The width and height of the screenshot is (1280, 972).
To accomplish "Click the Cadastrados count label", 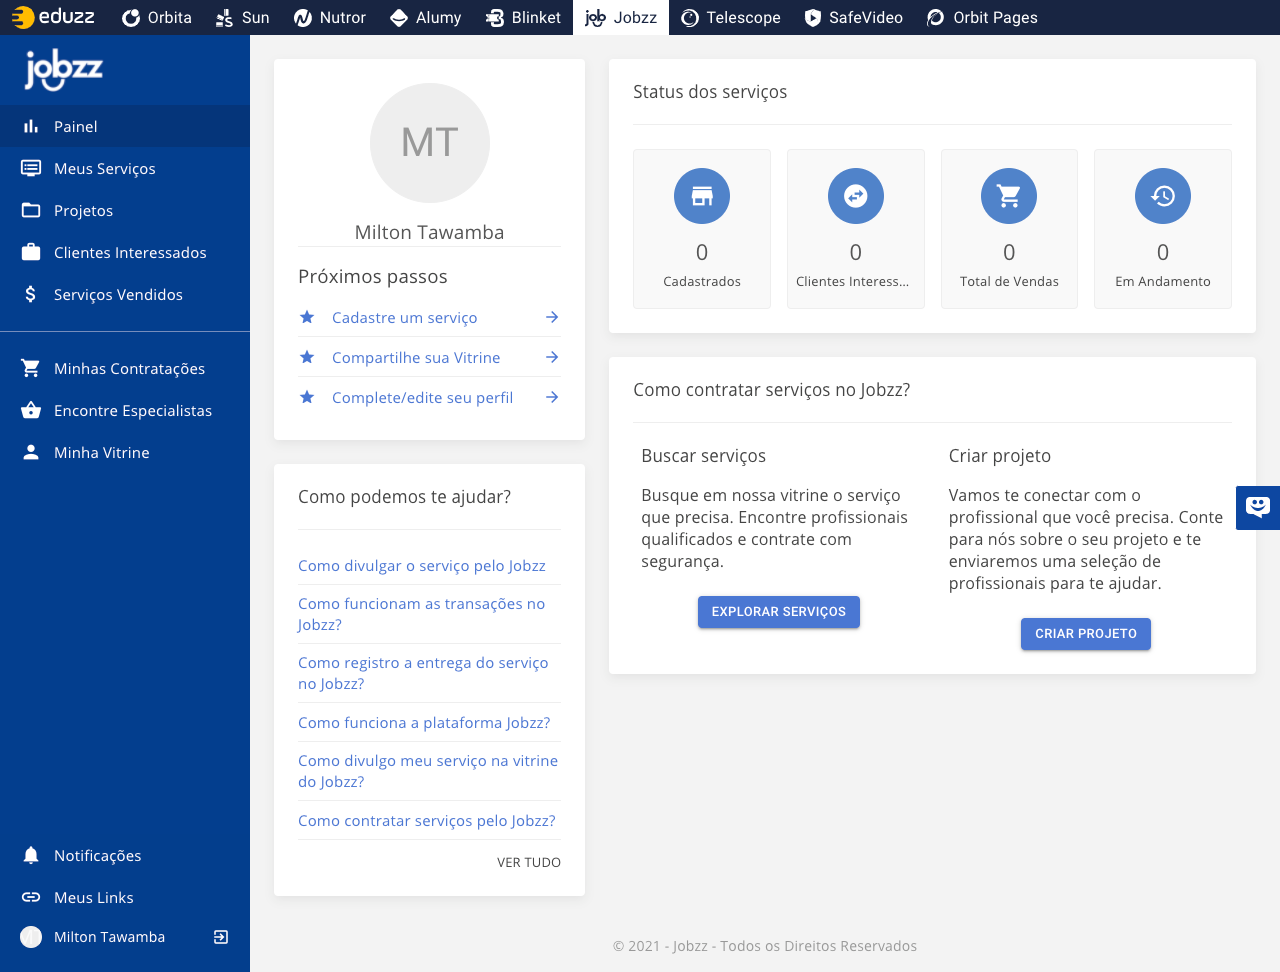I will click(702, 281).
